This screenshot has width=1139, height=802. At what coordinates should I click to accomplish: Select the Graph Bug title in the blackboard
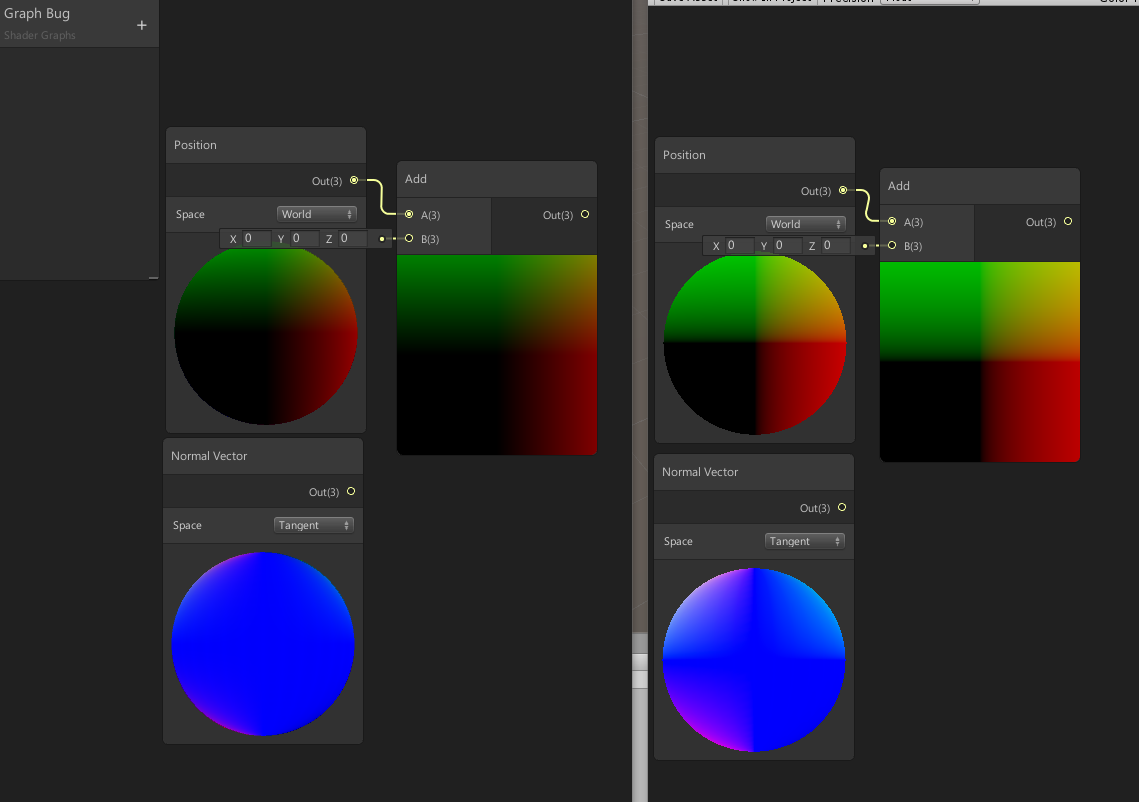[x=37, y=13]
